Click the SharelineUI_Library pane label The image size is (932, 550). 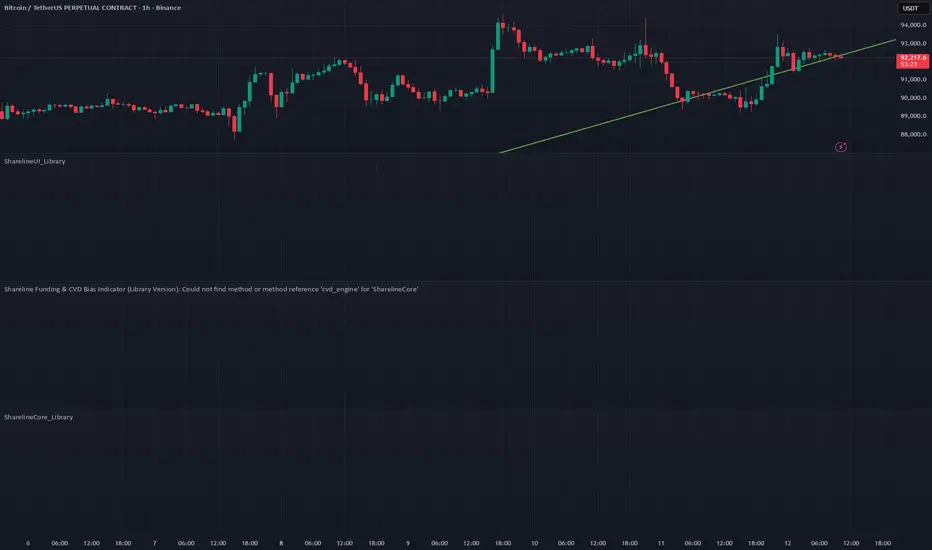35,161
